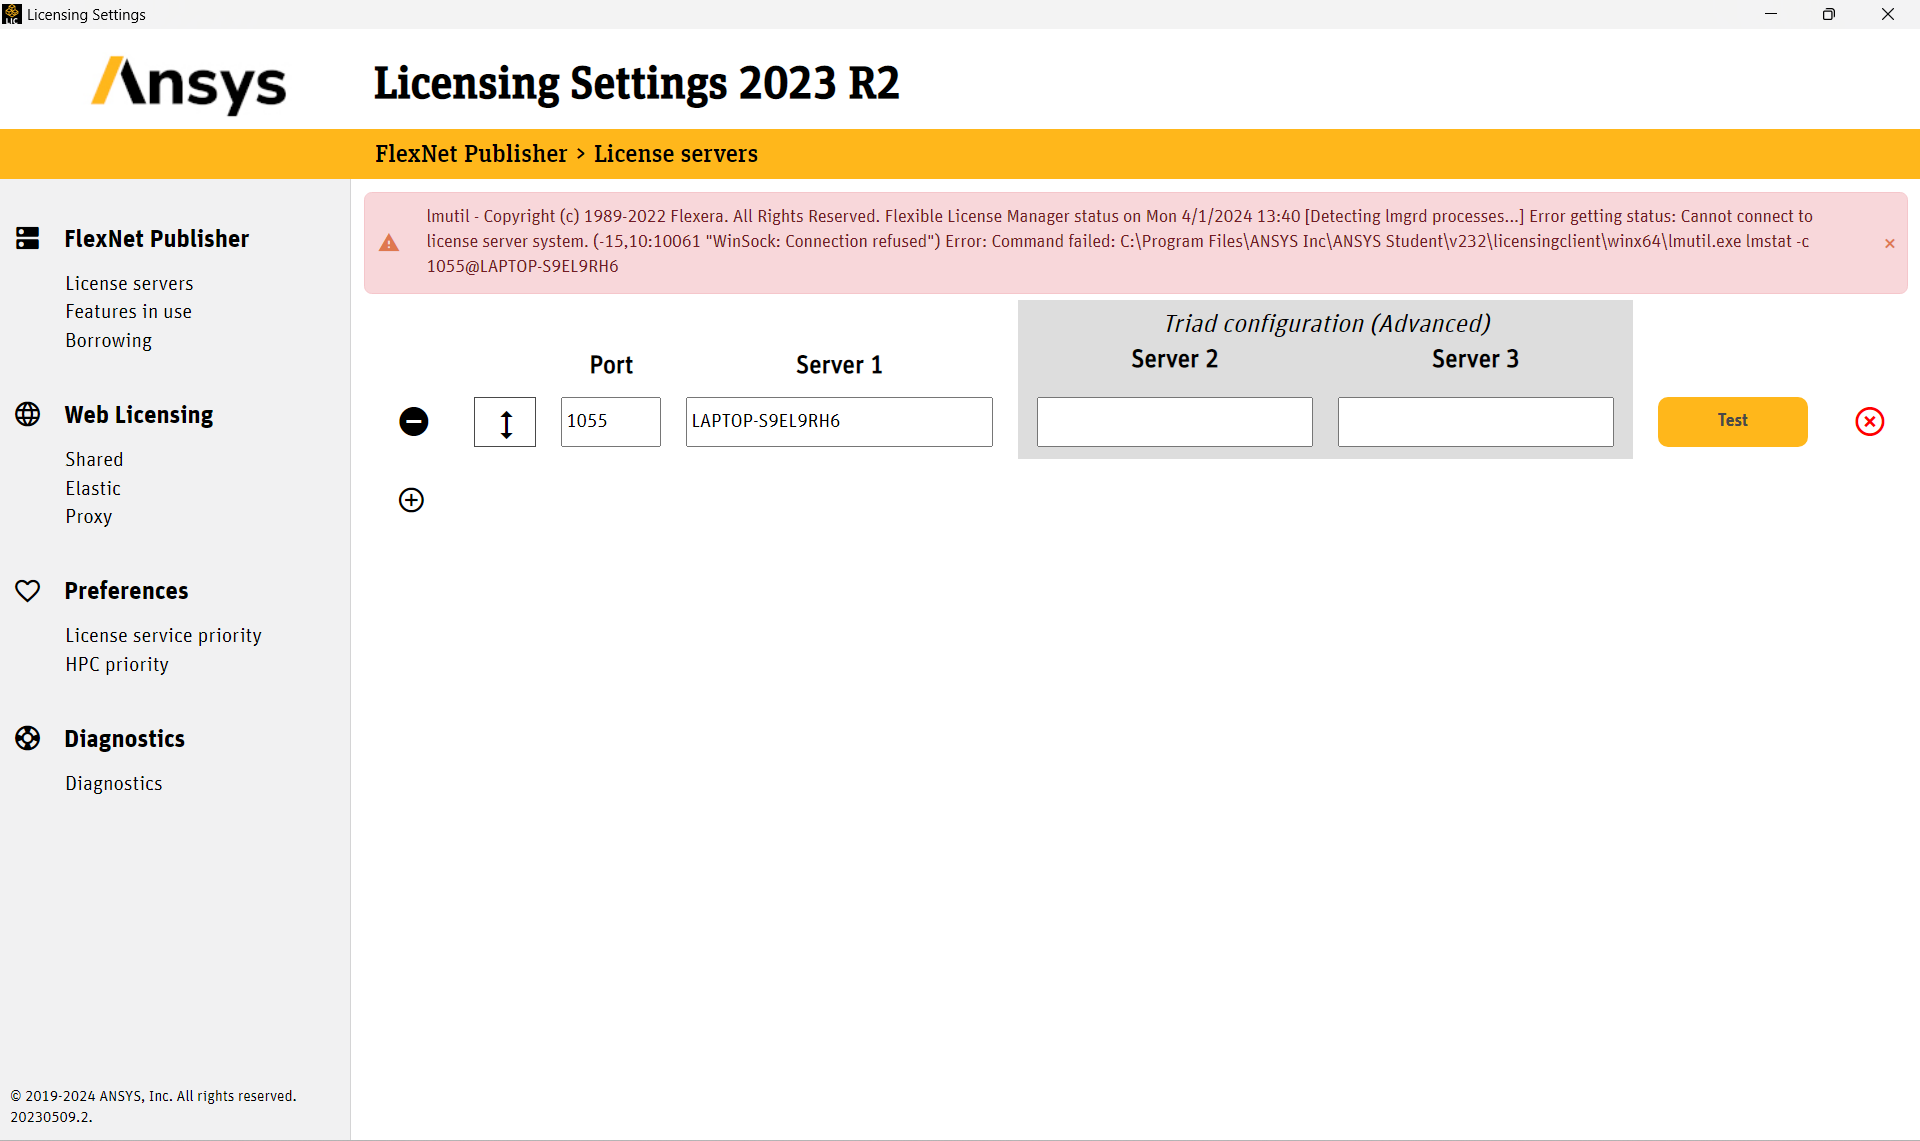Select Shared under Web Licensing
The width and height of the screenshot is (1920, 1141).
tap(94, 459)
